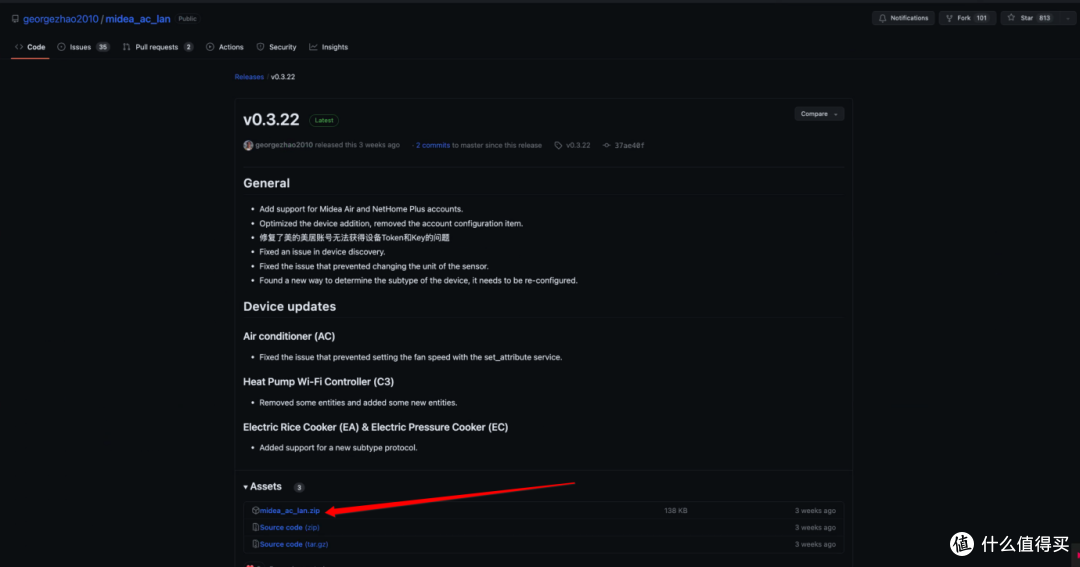Screen dimensions: 1080x567
Task: Click the repository book icon
Action: pos(15,19)
